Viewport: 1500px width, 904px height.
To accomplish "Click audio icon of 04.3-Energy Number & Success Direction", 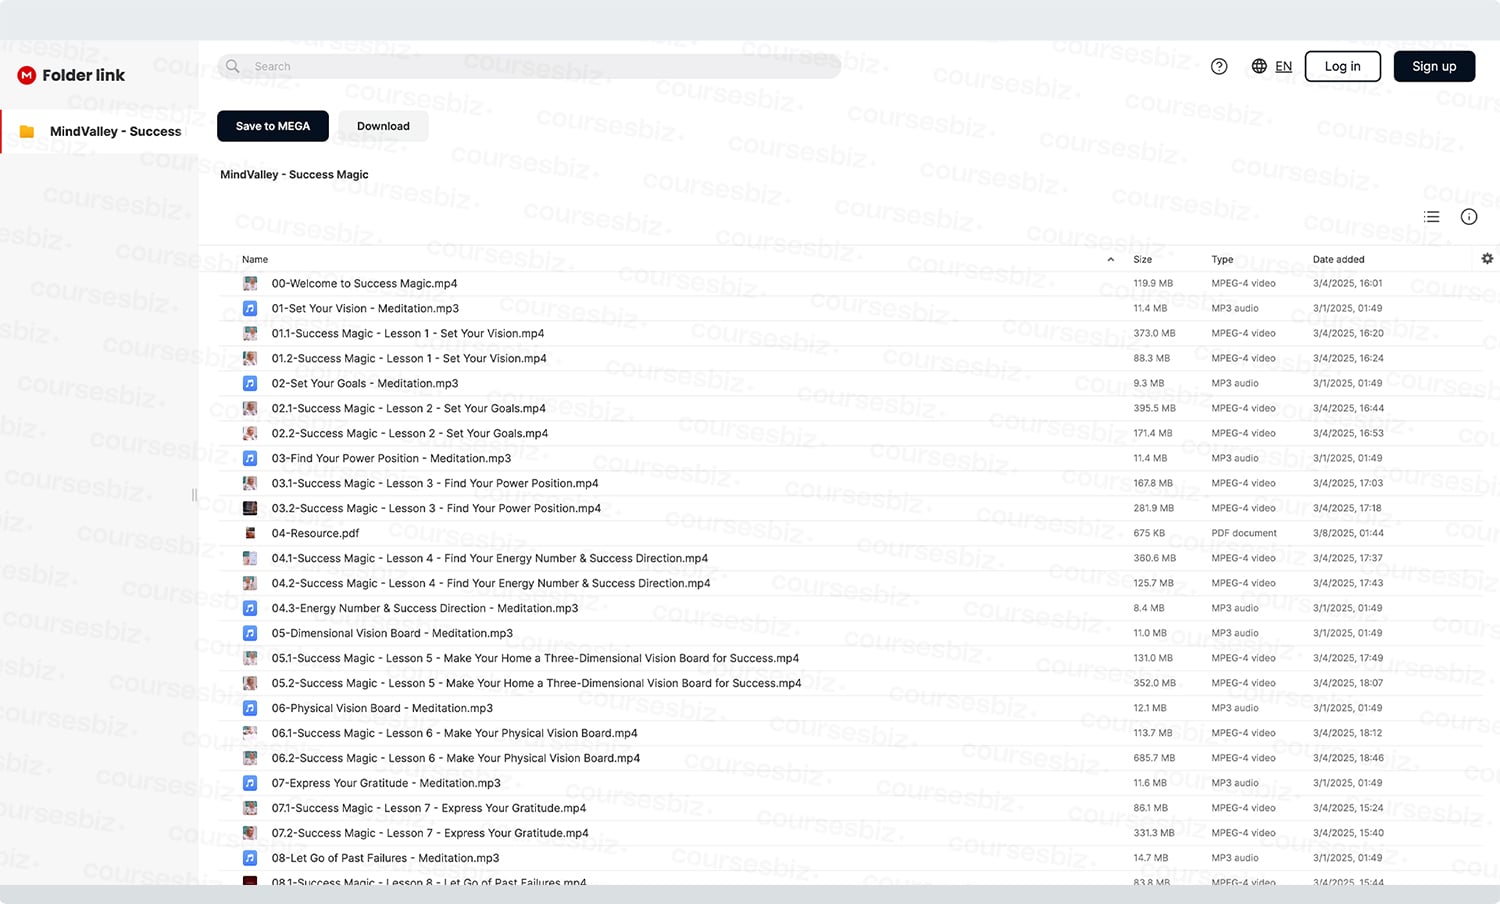I will tap(250, 608).
